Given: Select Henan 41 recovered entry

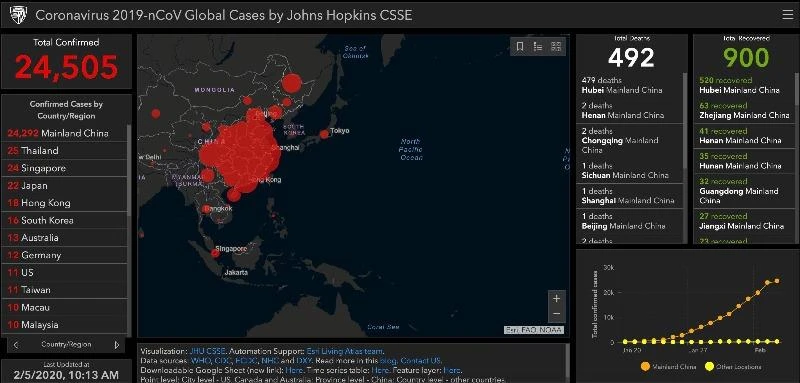Looking at the screenshot, I should (x=744, y=135).
